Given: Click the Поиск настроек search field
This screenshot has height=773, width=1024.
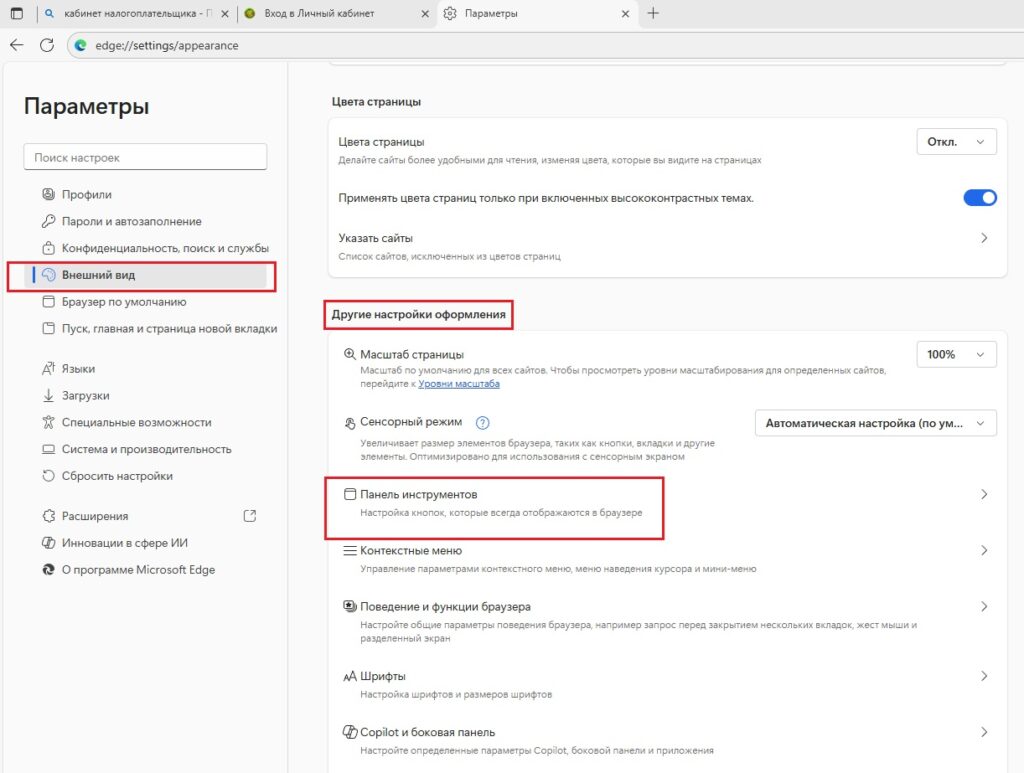Looking at the screenshot, I should click(x=145, y=157).
